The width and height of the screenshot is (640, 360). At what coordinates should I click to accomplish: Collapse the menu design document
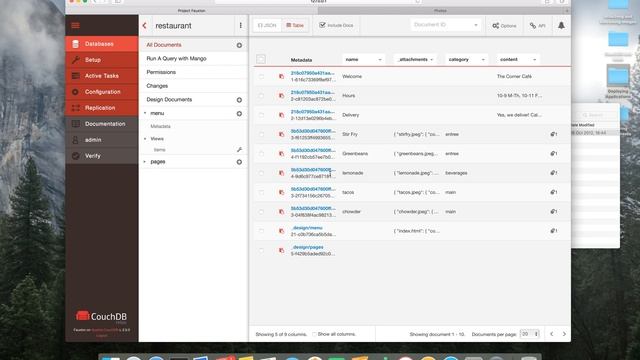tap(145, 113)
